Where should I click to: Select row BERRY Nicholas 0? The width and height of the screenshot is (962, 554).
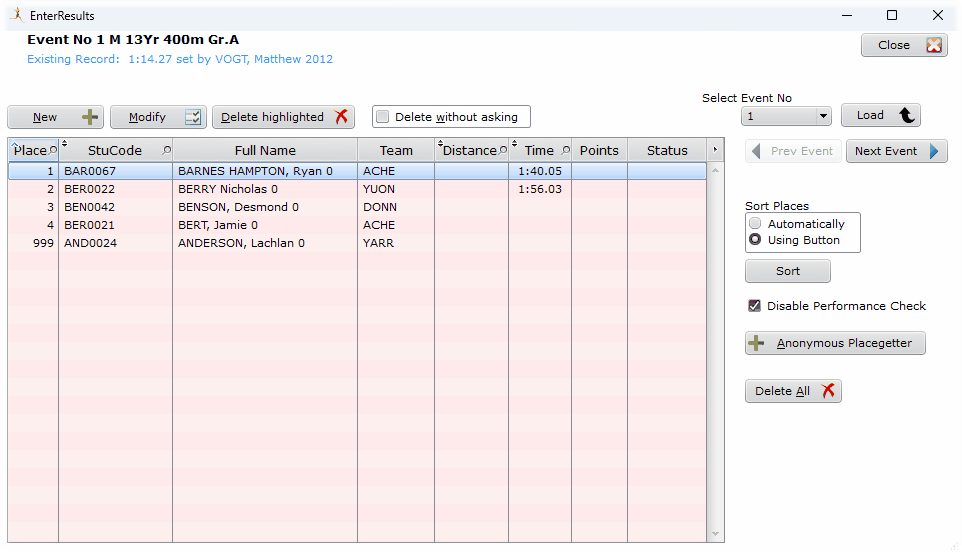click(357, 189)
